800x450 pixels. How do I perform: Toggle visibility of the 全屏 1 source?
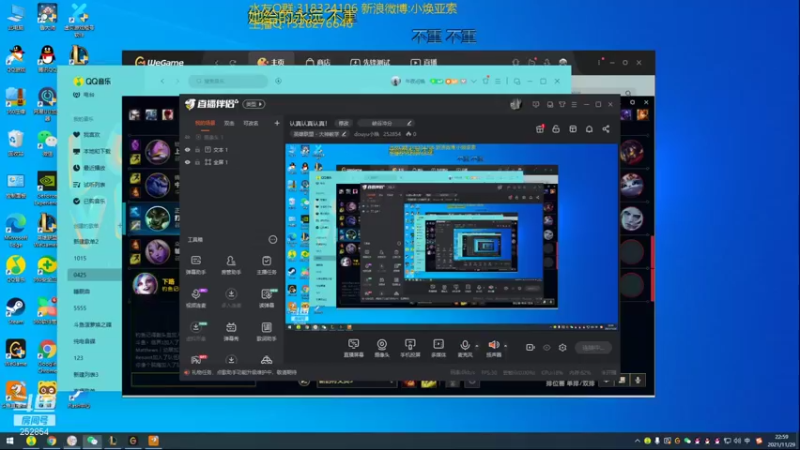tap(187, 162)
